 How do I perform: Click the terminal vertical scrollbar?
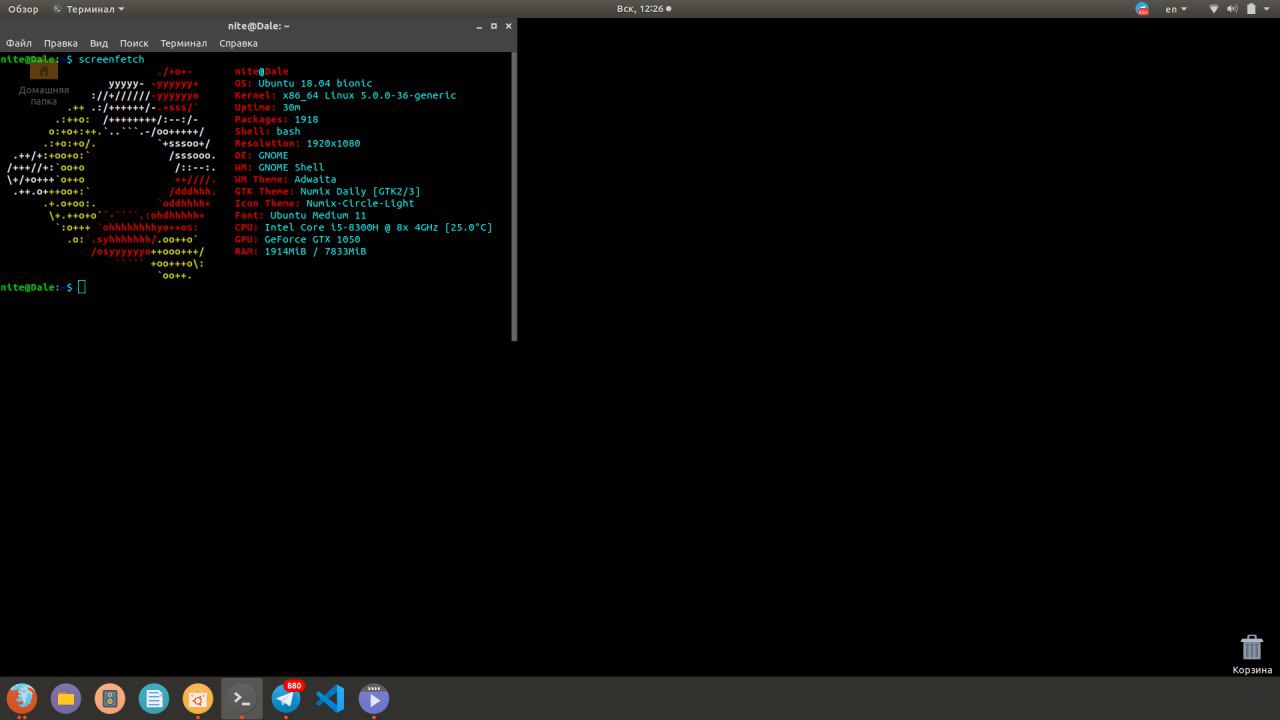coord(514,196)
